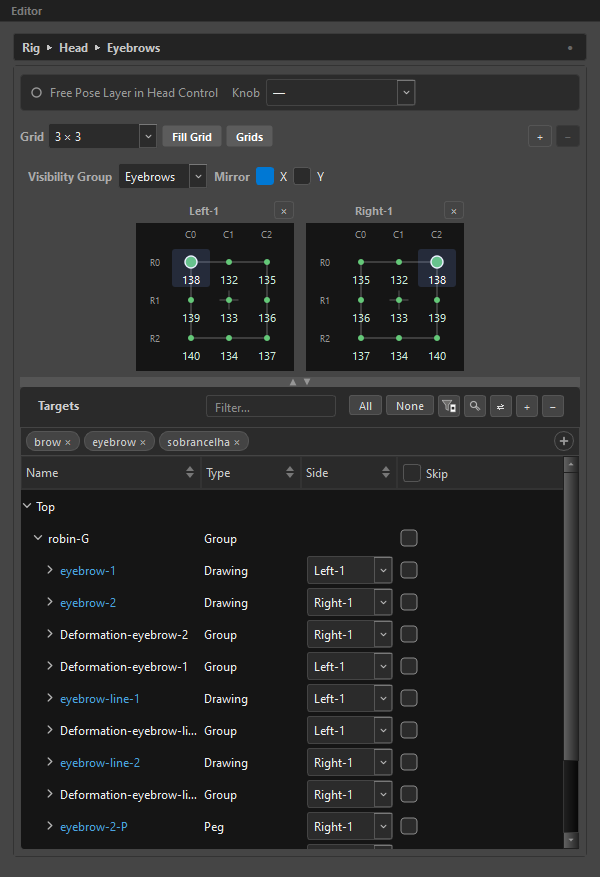The width and height of the screenshot is (600, 877).
Task: Click the None button
Action: click(410, 406)
